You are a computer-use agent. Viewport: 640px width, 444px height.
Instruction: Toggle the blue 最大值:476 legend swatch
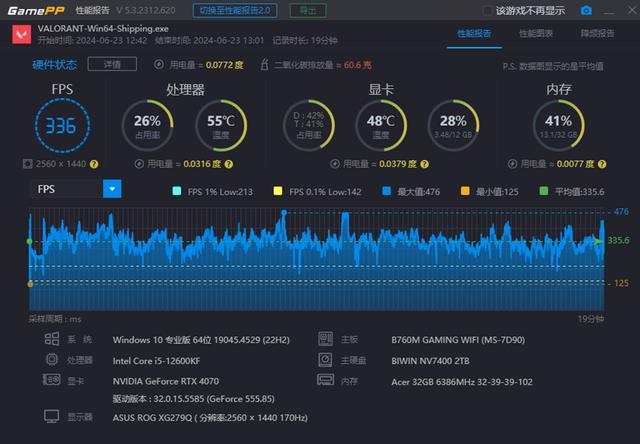tap(387, 191)
